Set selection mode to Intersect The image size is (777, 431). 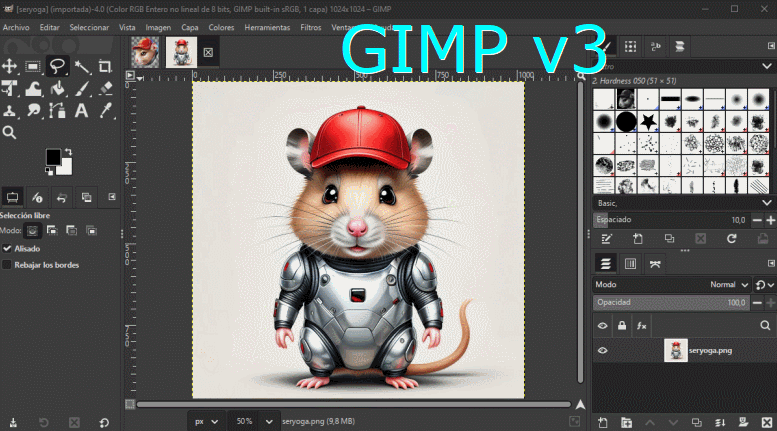click(92, 230)
